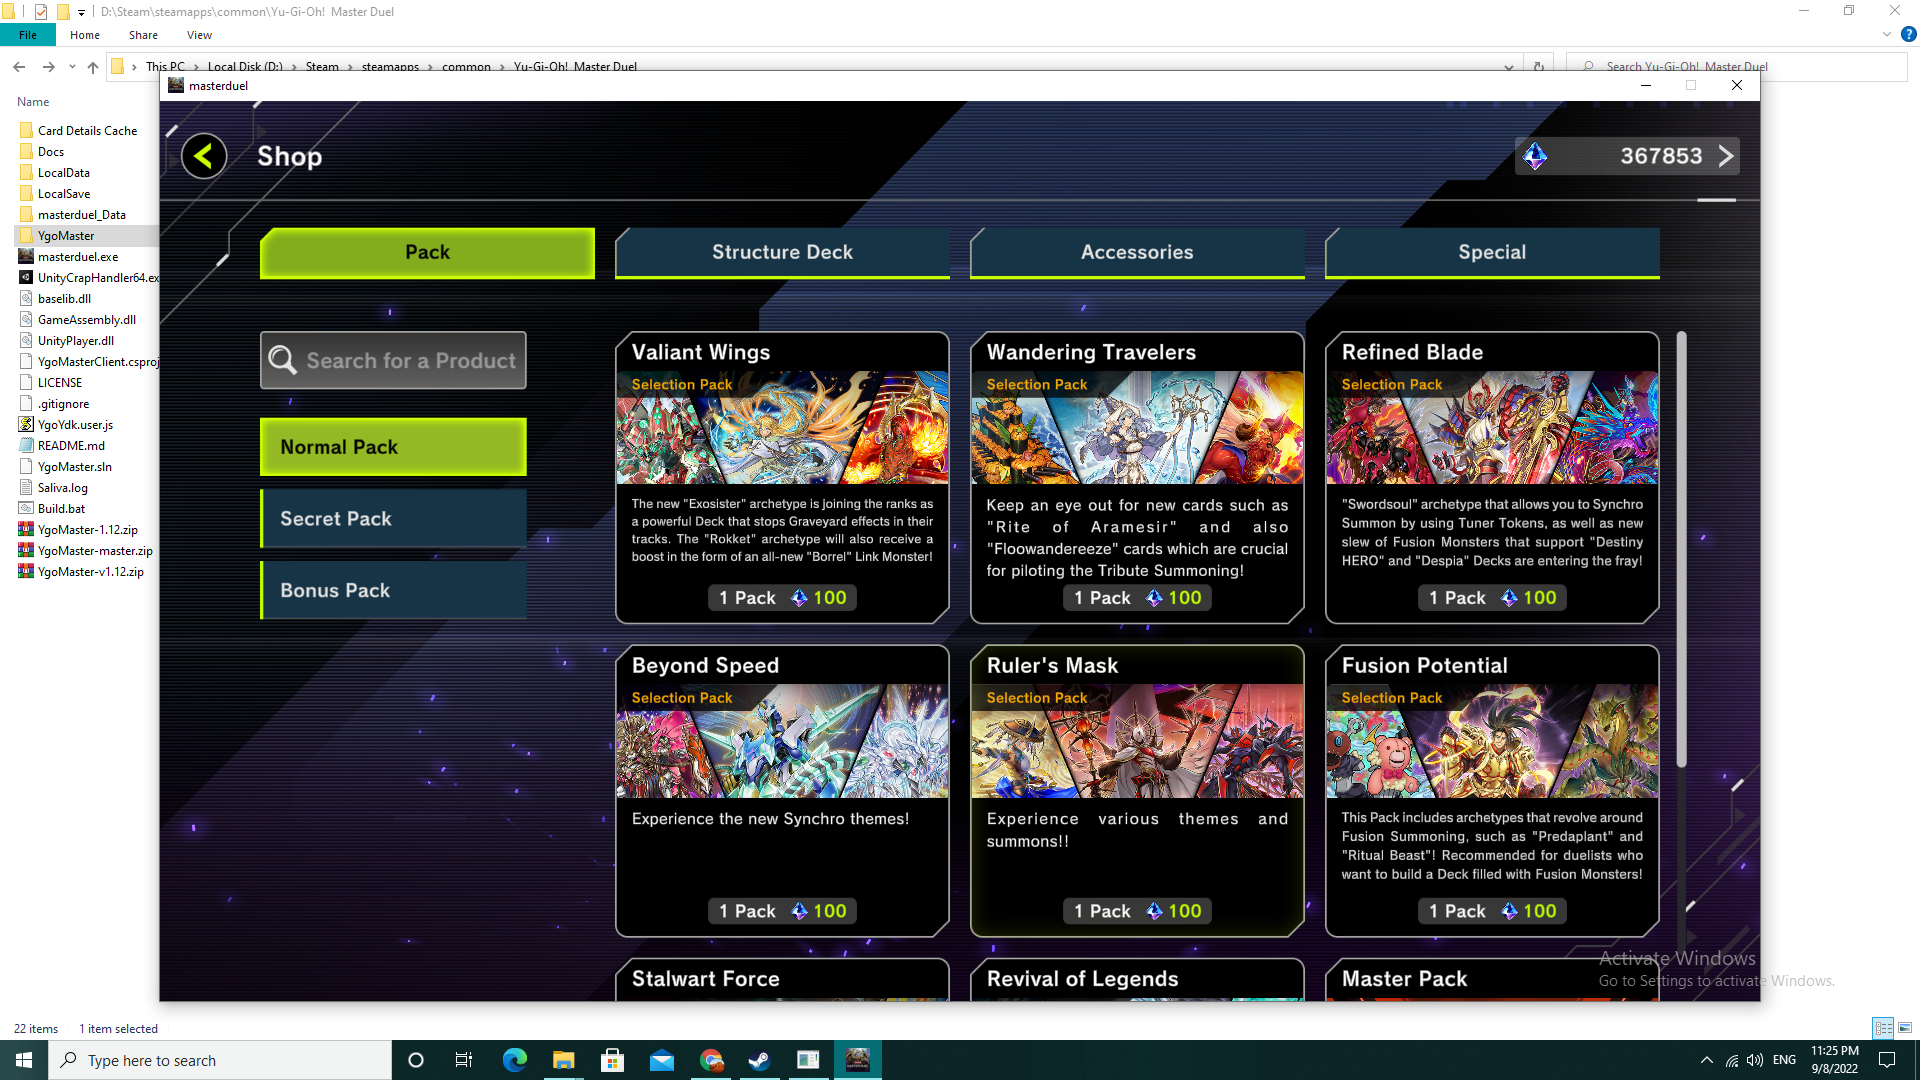The image size is (1920, 1080).
Task: Click the Explorer up-folder arrow
Action: 93,67
